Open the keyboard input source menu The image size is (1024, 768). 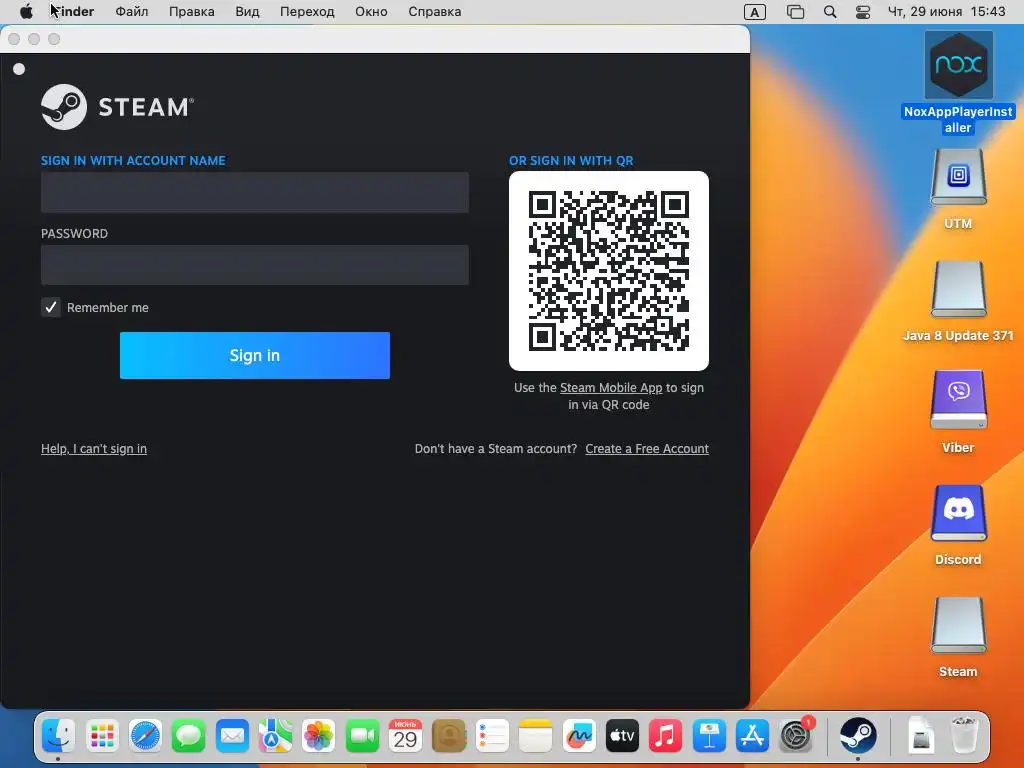(755, 12)
